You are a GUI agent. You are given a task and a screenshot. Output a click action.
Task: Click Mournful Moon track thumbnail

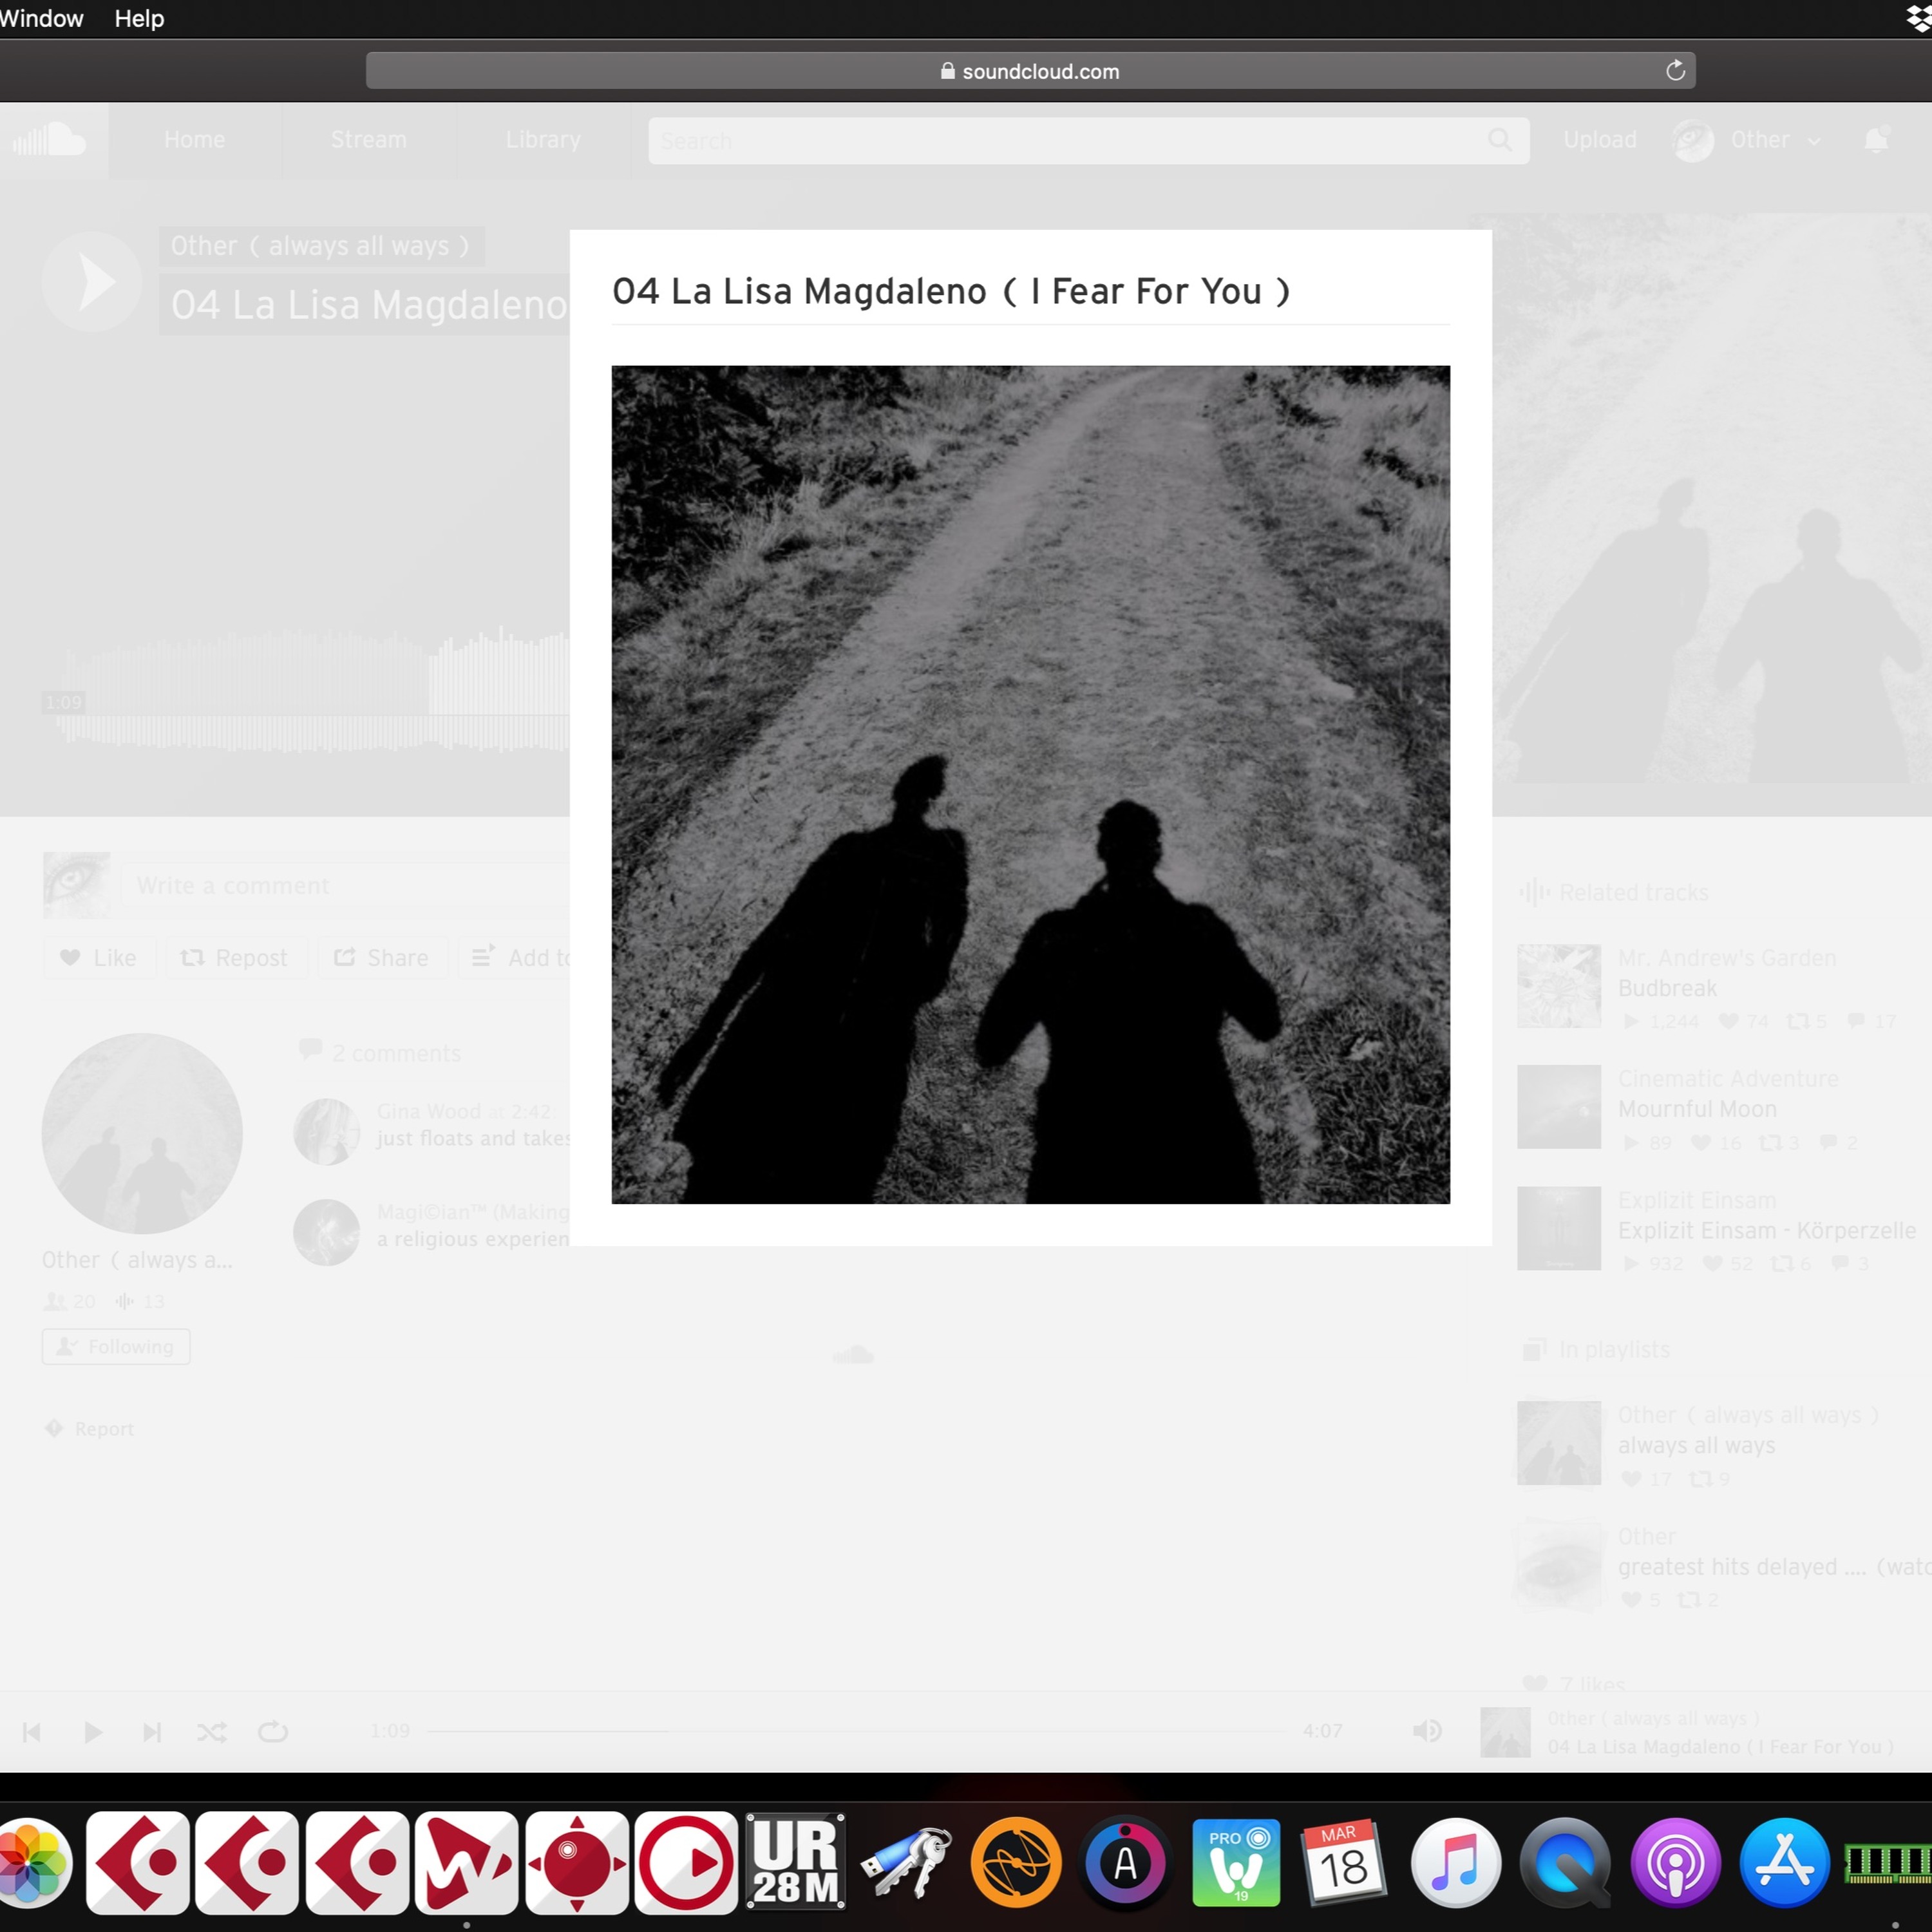coord(1558,1107)
